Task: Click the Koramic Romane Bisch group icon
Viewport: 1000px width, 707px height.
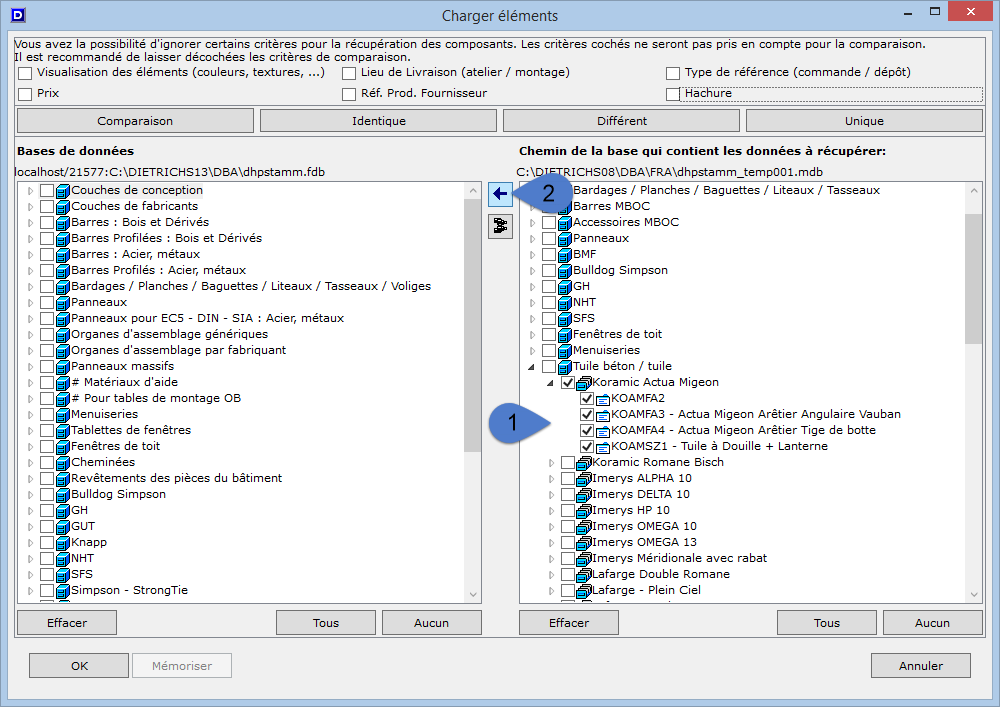Action: (x=584, y=462)
